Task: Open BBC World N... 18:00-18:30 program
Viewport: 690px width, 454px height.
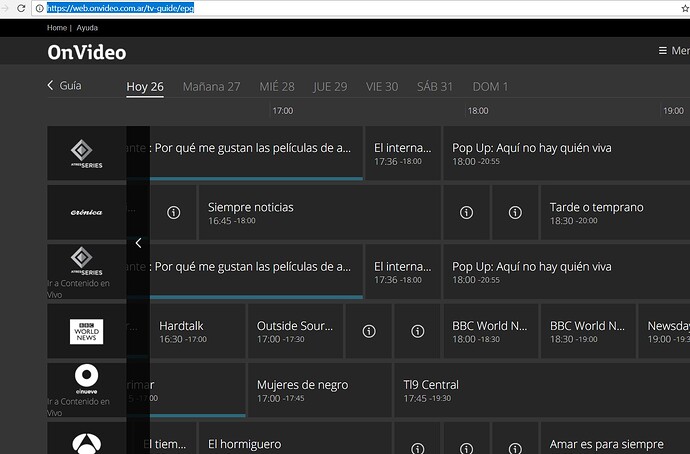Action: 491,331
